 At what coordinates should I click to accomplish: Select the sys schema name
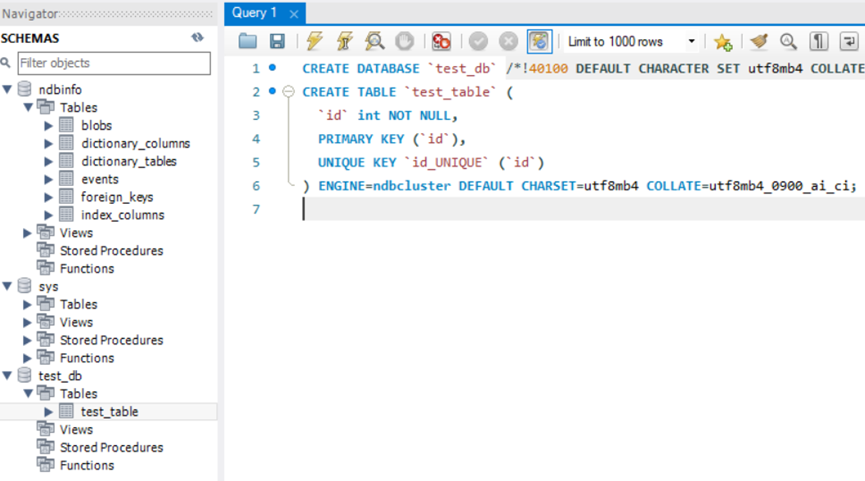(x=48, y=286)
